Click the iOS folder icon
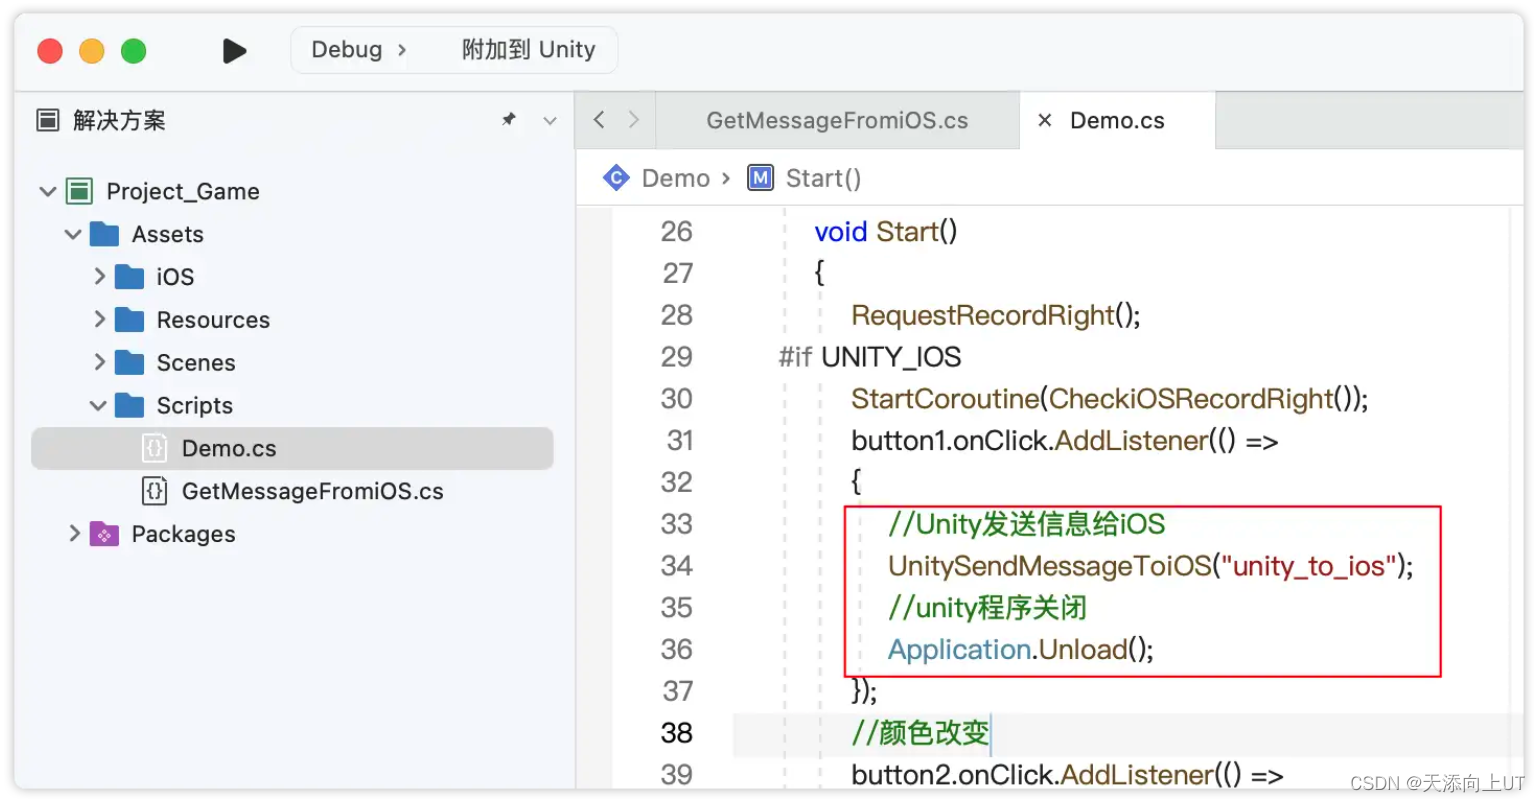 (129, 277)
